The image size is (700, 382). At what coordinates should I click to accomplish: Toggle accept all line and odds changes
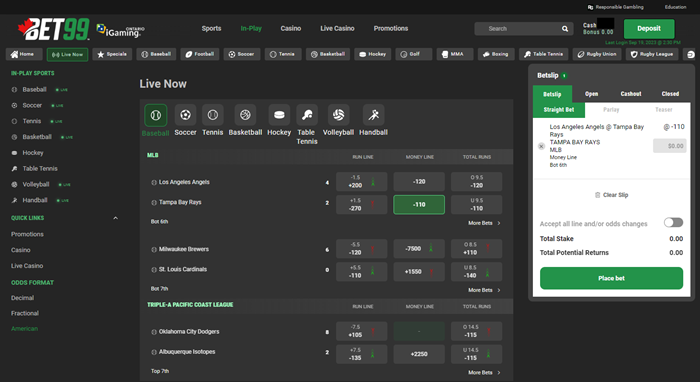(673, 222)
